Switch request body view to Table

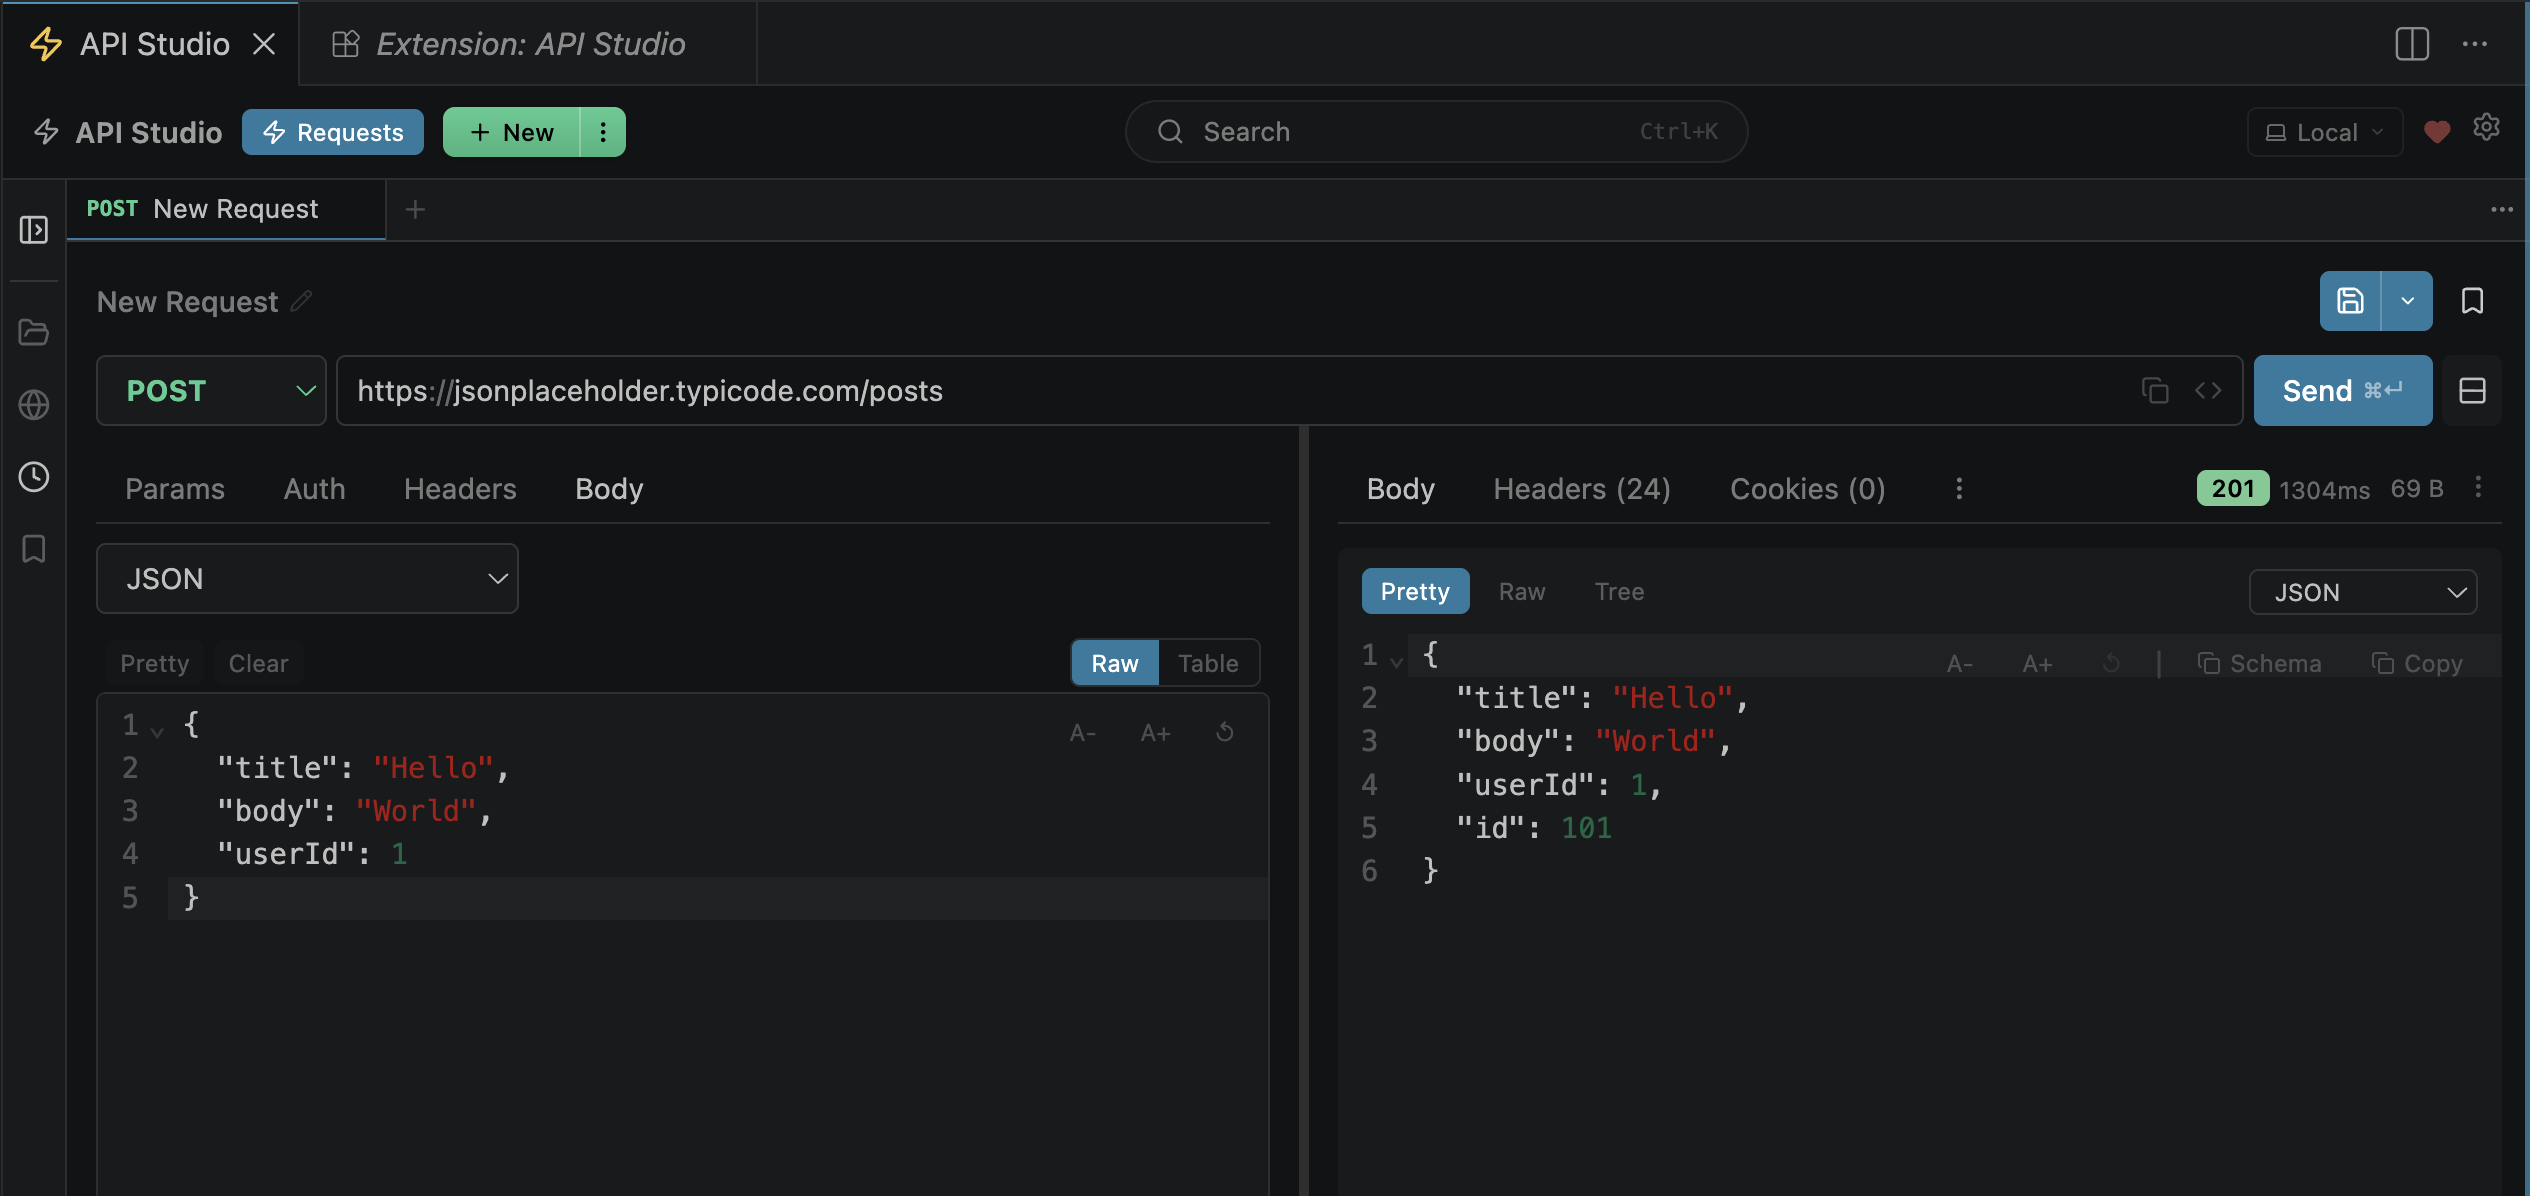pyautogui.click(x=1208, y=663)
